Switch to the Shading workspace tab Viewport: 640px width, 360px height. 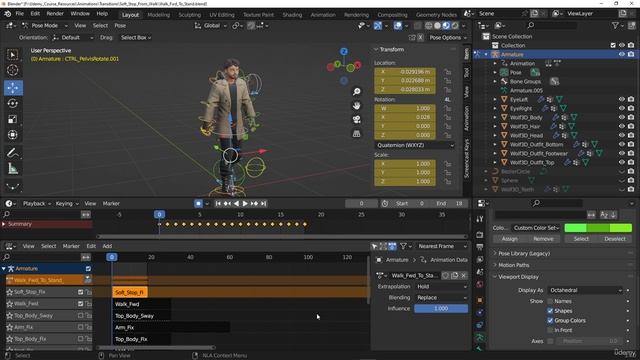pos(292,15)
